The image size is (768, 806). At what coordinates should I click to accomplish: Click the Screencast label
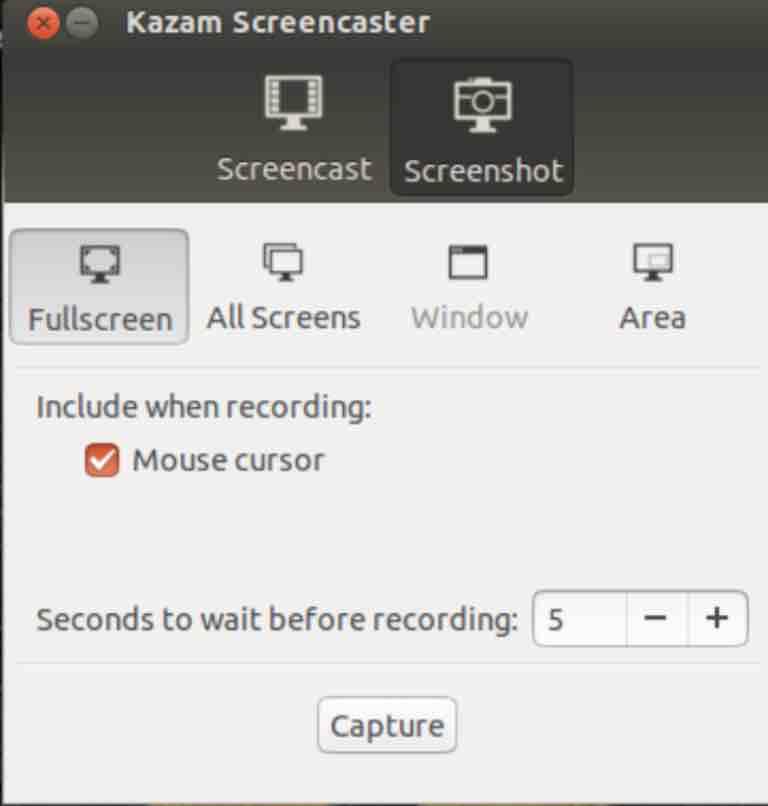point(294,169)
